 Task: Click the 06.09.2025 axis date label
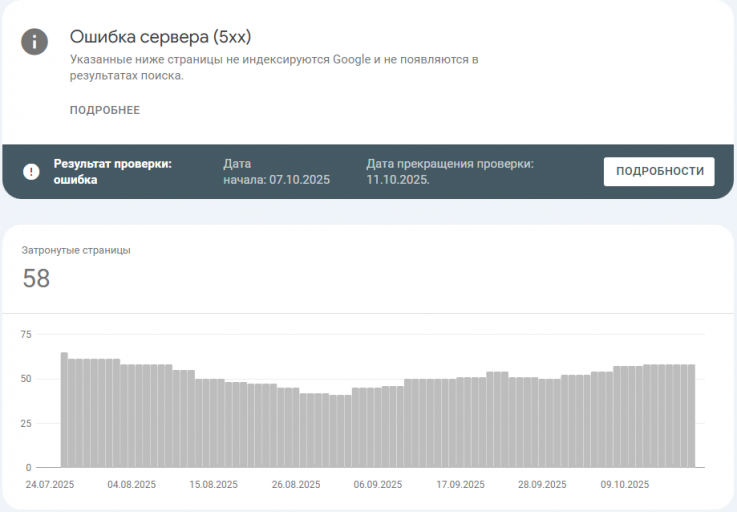[x=378, y=485]
